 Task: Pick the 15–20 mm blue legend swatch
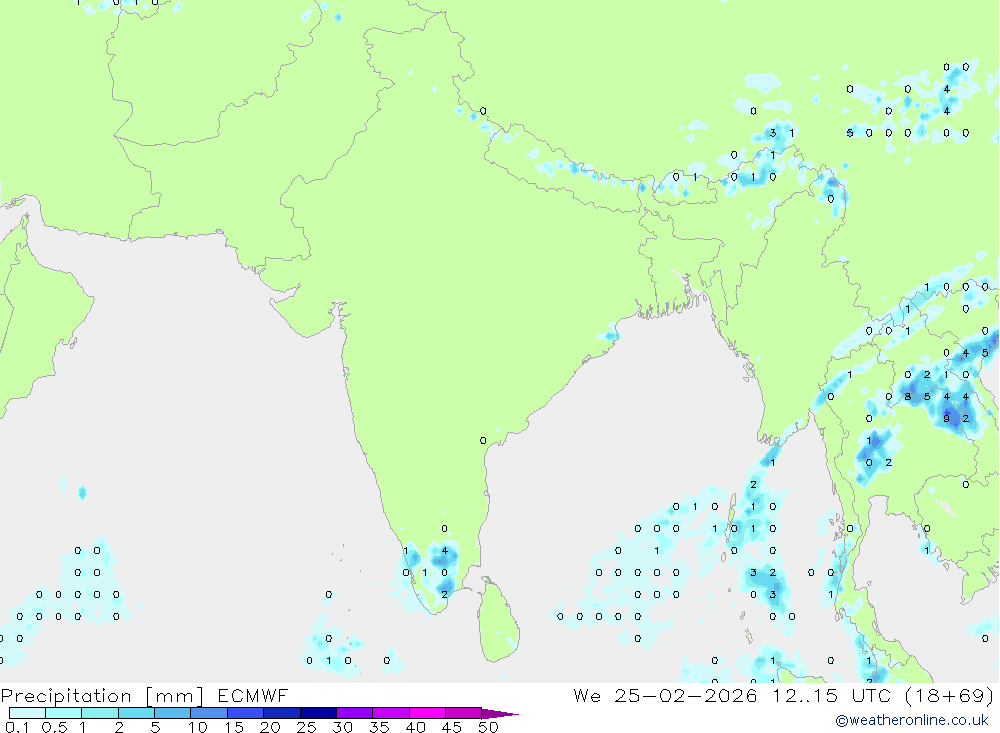246,713
